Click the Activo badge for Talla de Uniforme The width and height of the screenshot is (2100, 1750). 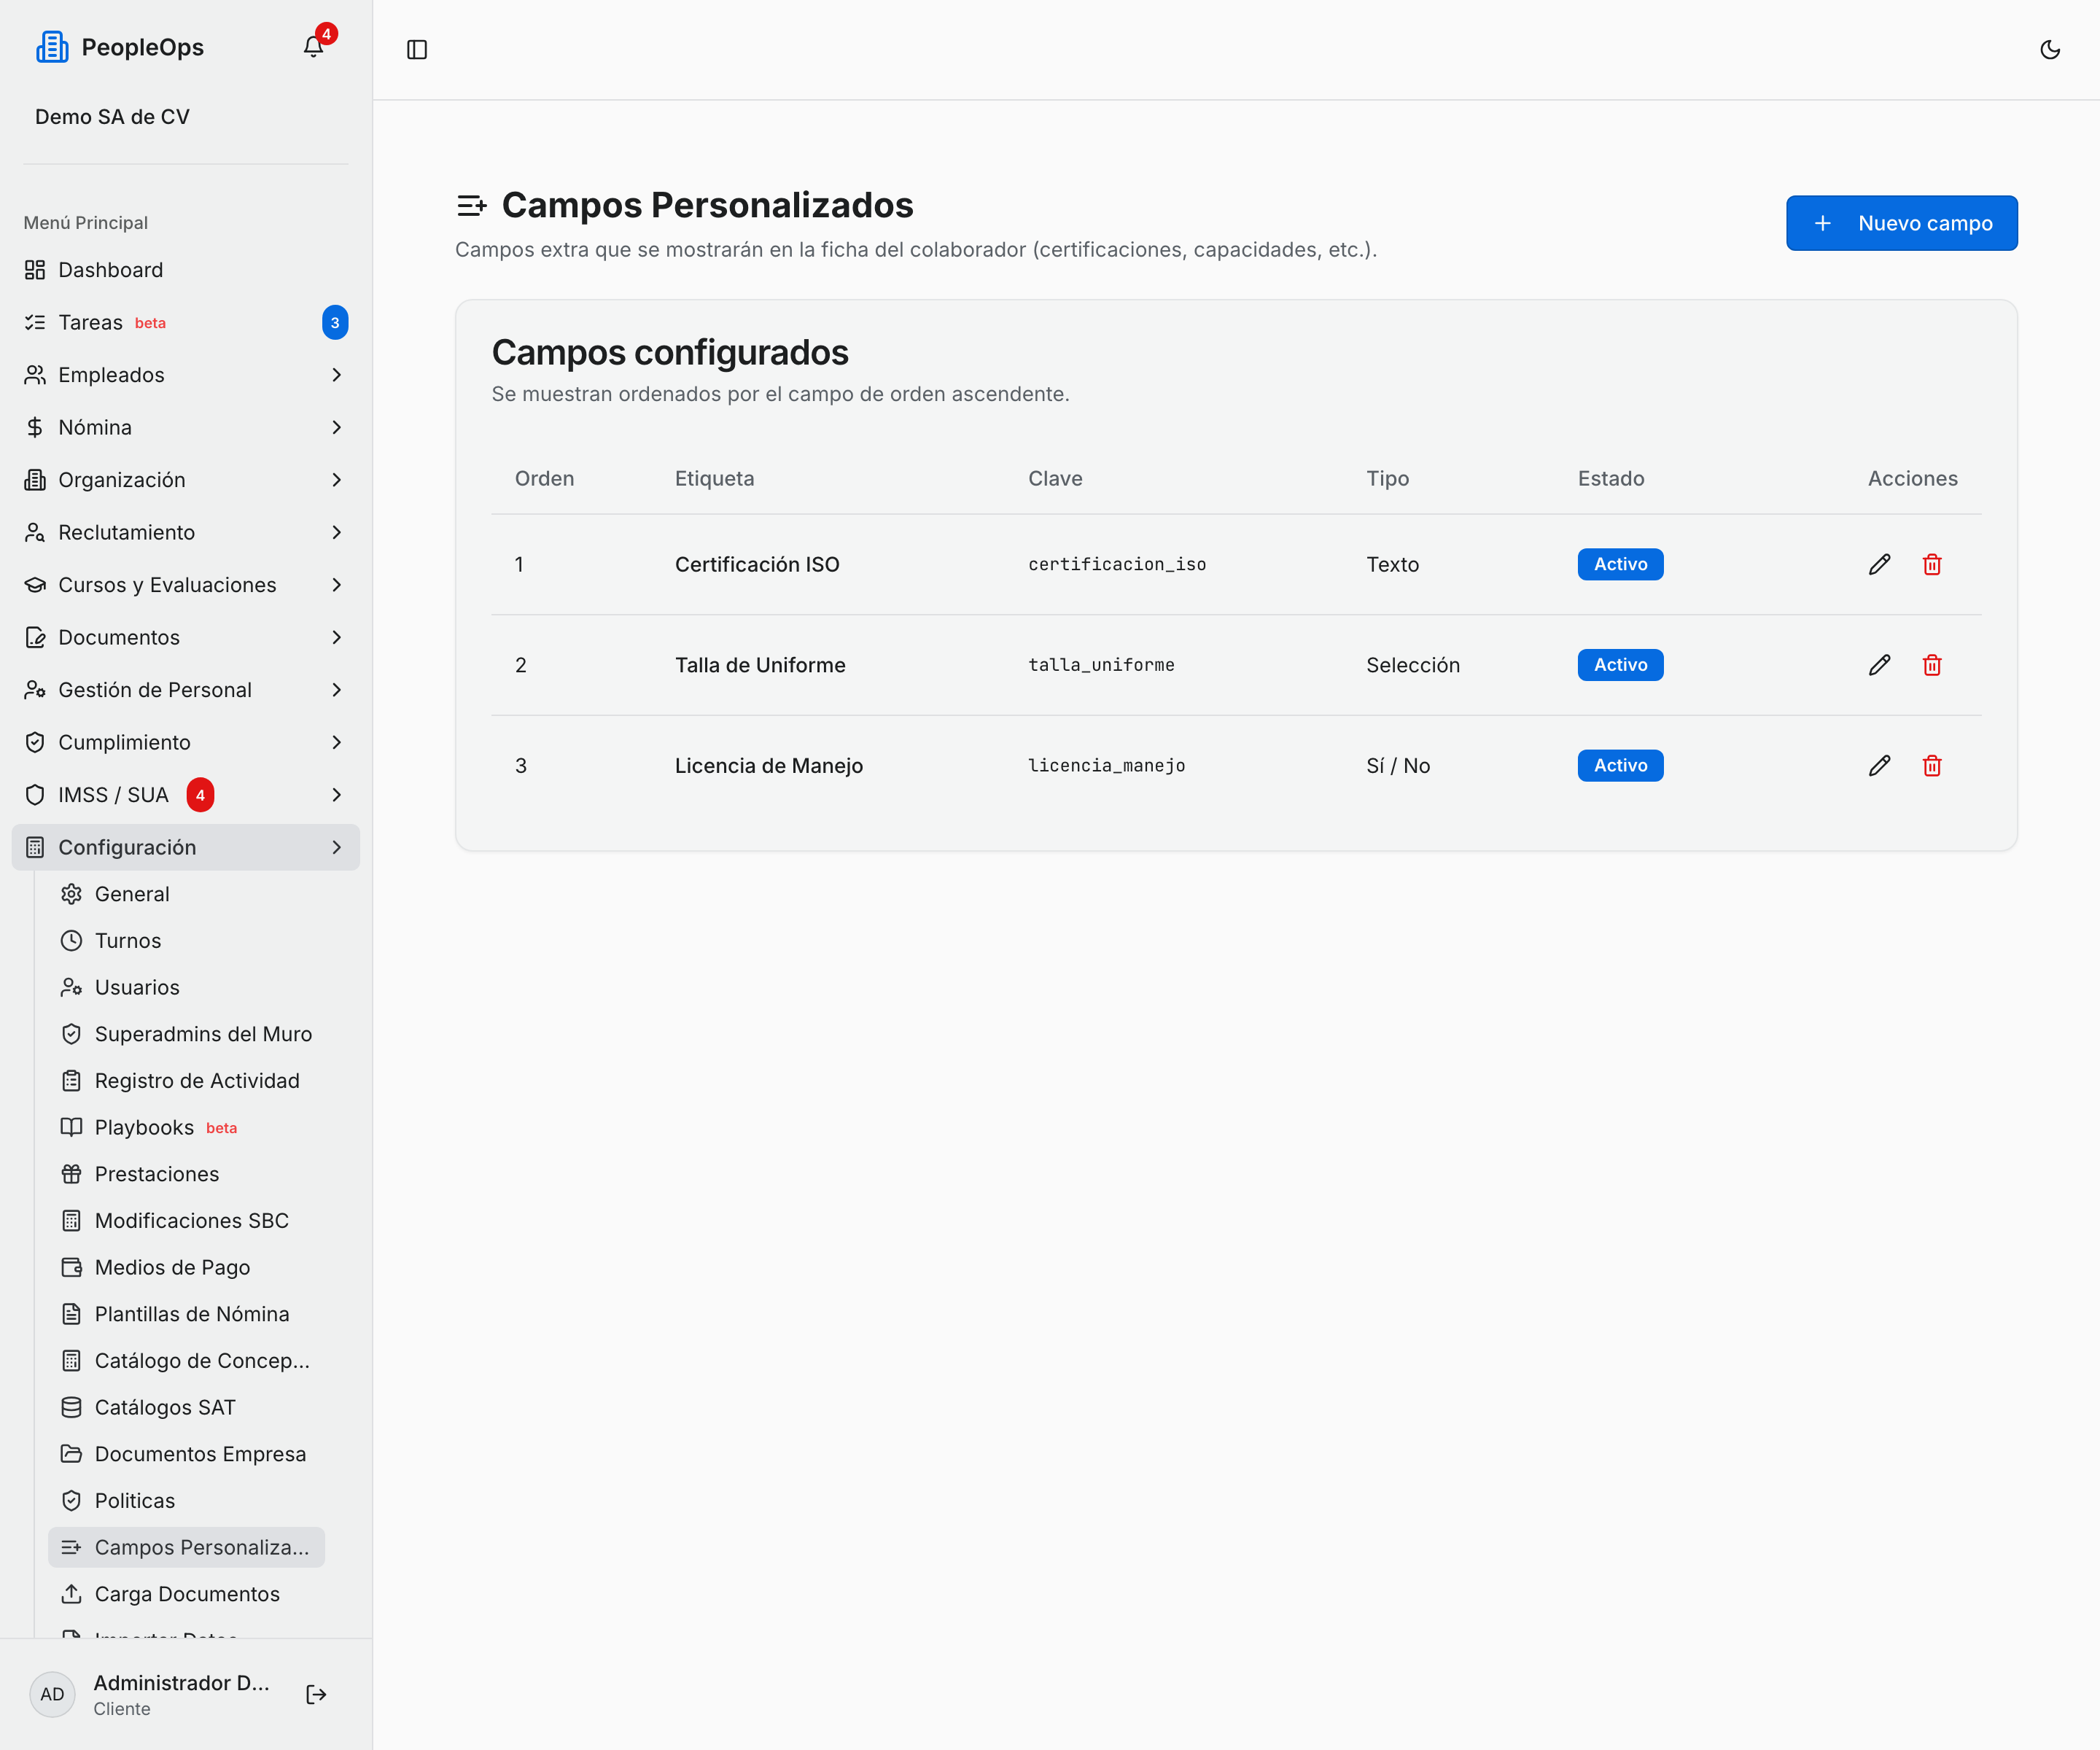1620,665
